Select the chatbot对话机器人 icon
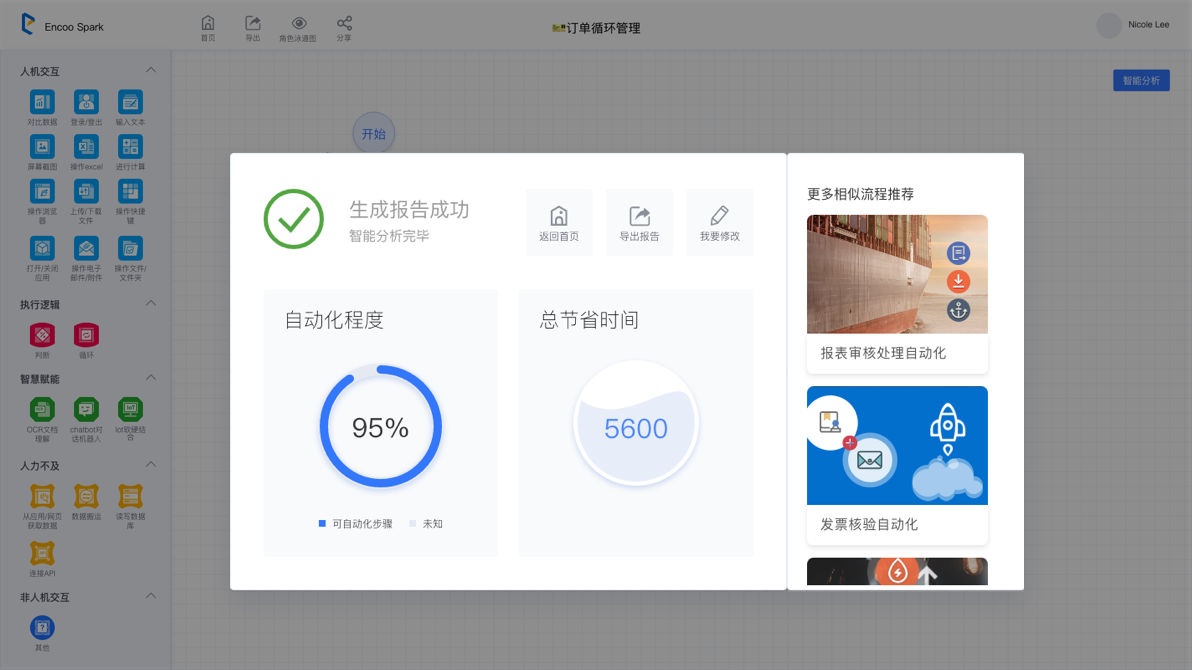 coord(86,409)
